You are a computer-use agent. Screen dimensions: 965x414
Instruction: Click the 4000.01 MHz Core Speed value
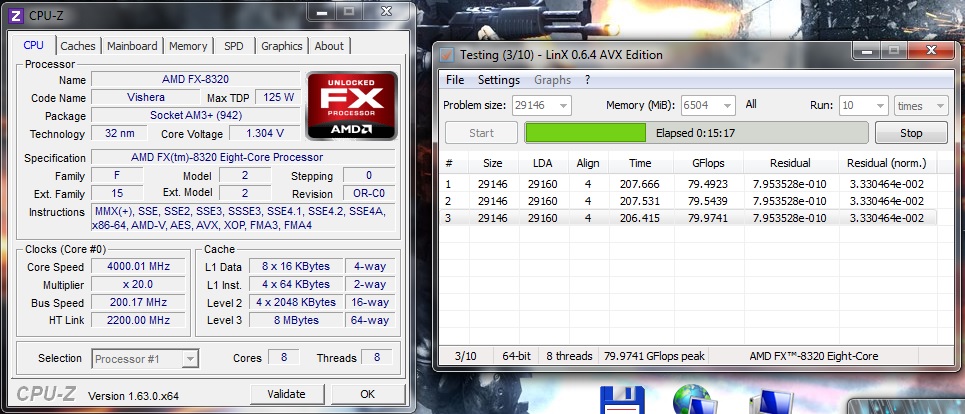point(138,266)
